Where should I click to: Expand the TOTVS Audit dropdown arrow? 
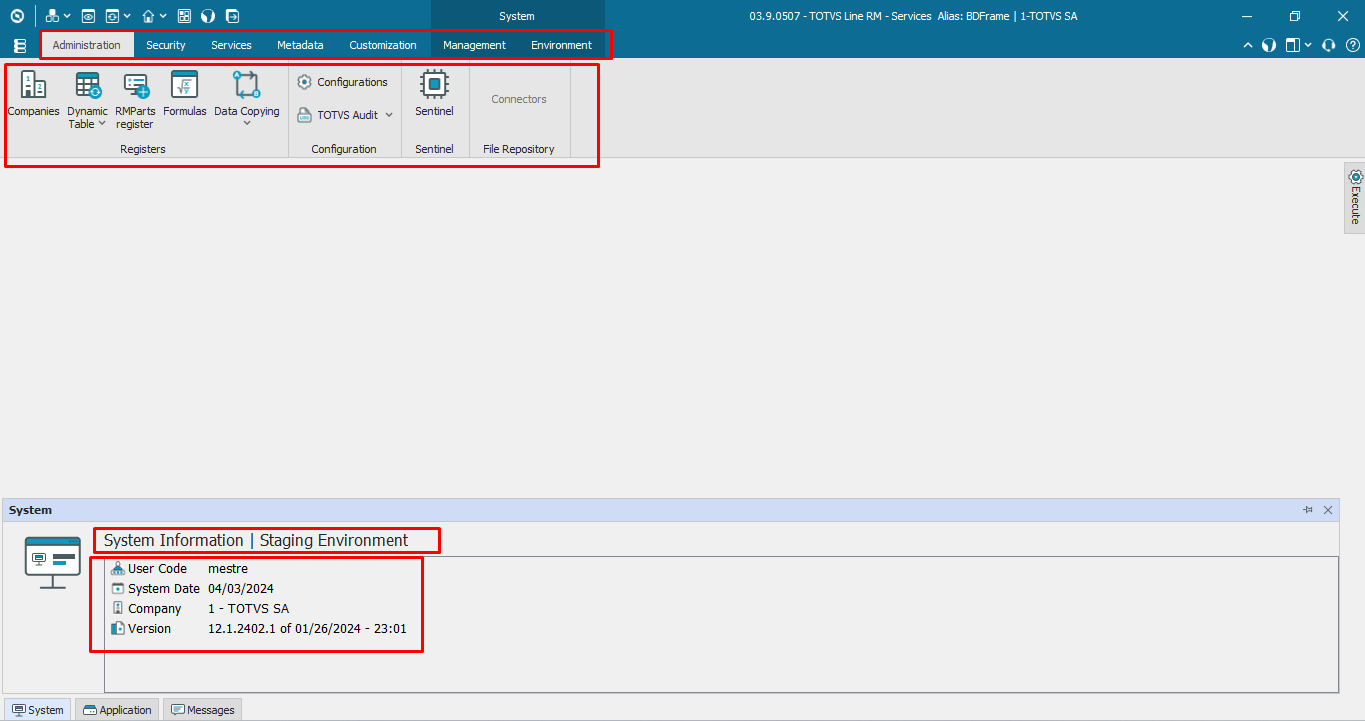389,115
